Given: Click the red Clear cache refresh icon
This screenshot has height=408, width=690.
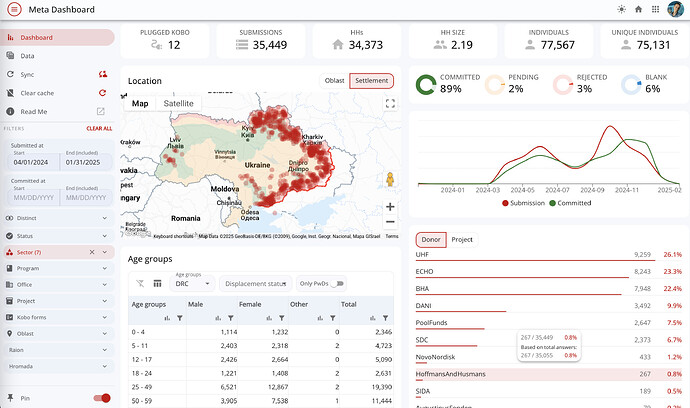Looking at the screenshot, I should click(x=103, y=93).
